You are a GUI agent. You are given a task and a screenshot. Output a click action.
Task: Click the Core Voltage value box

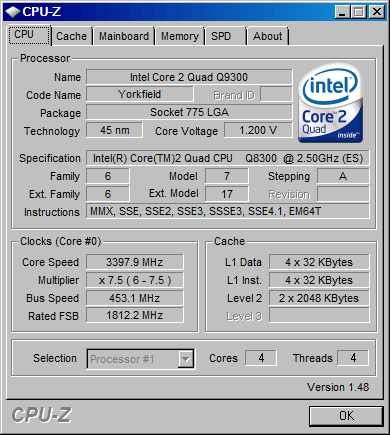point(258,130)
